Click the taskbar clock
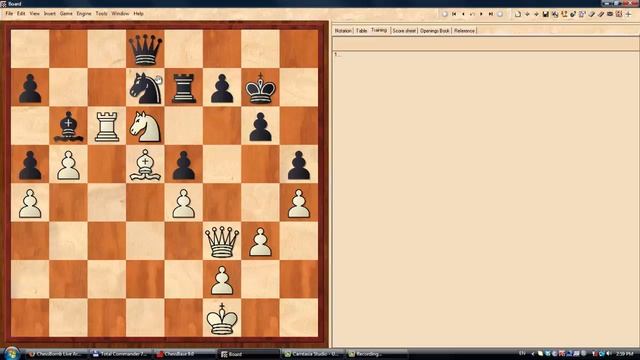This screenshot has height=360, width=640. coord(625,353)
